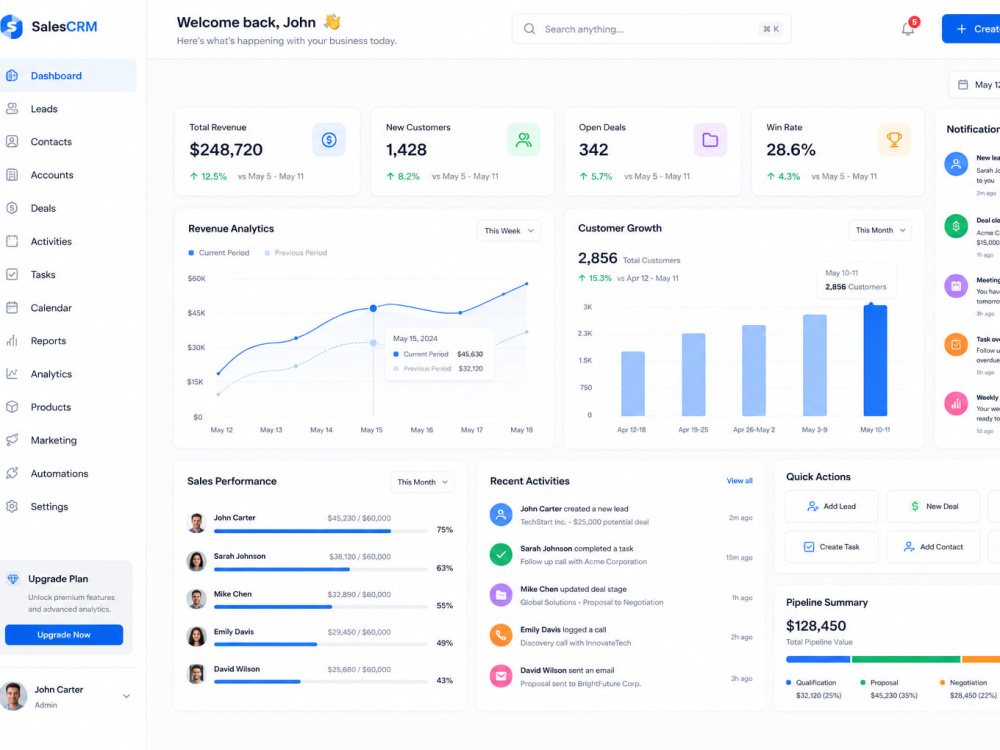Open the notifications bell icon
Screen dimensions: 1000x750
[x=908, y=29]
